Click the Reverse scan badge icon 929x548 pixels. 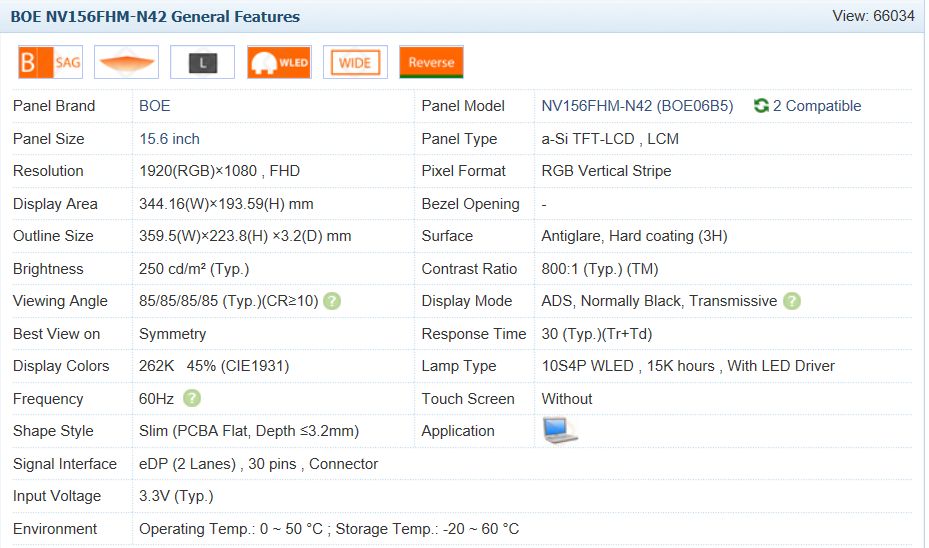[x=431, y=62]
